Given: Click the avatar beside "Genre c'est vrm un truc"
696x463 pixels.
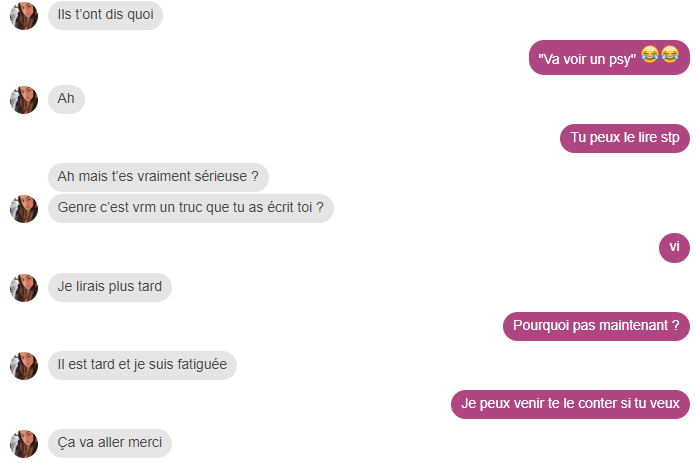Looking at the screenshot, I should [24, 209].
